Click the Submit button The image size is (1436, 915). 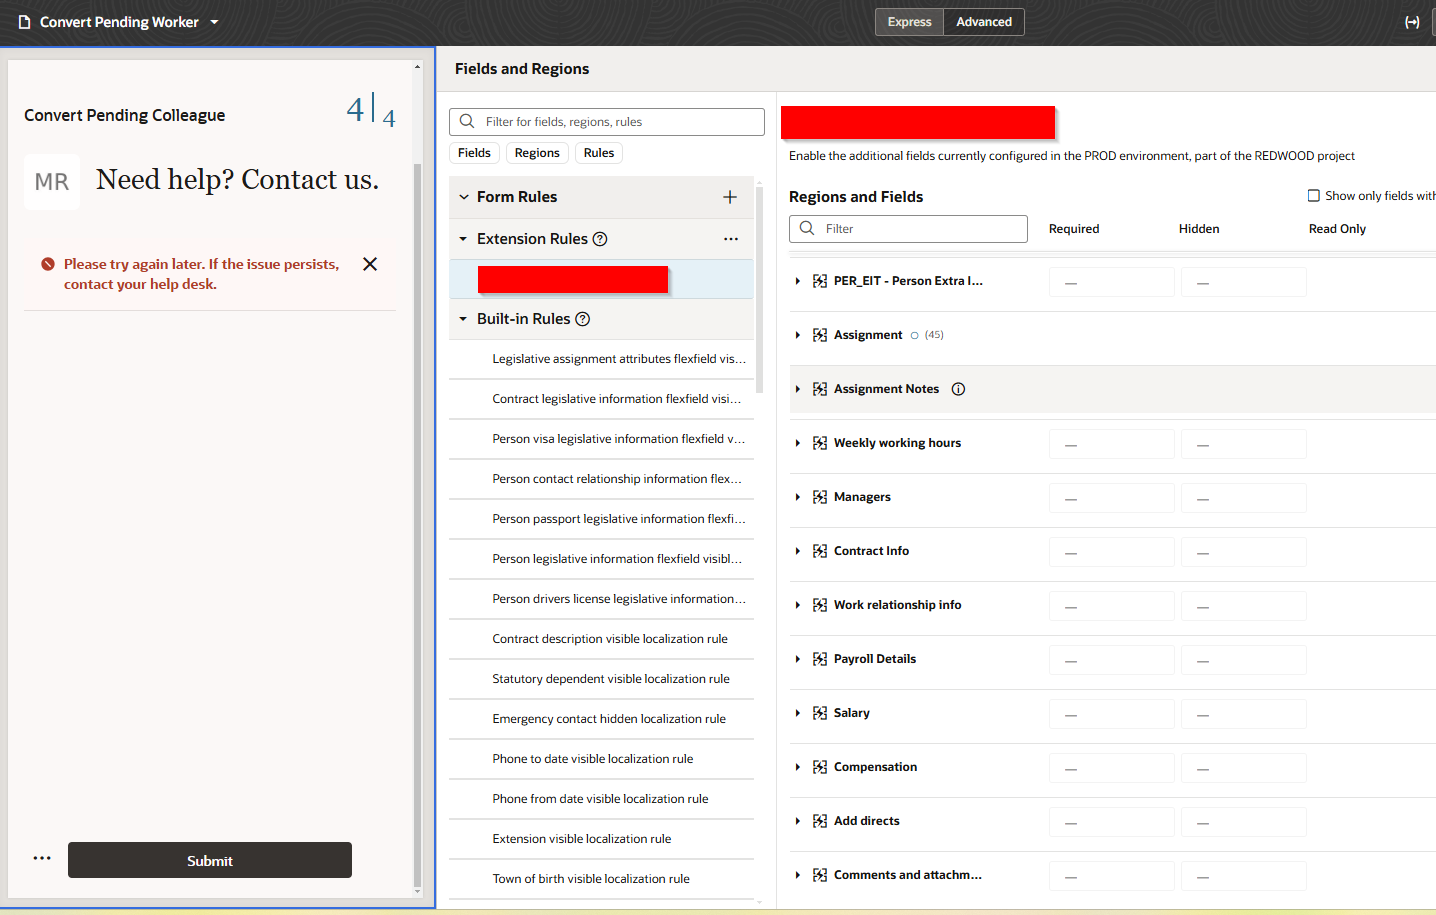(x=209, y=860)
